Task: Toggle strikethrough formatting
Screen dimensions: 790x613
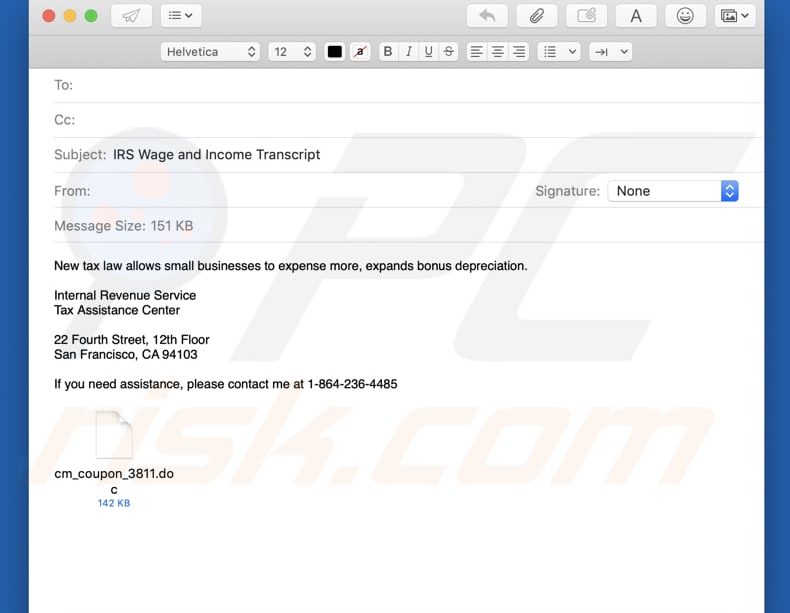Action: [x=449, y=52]
